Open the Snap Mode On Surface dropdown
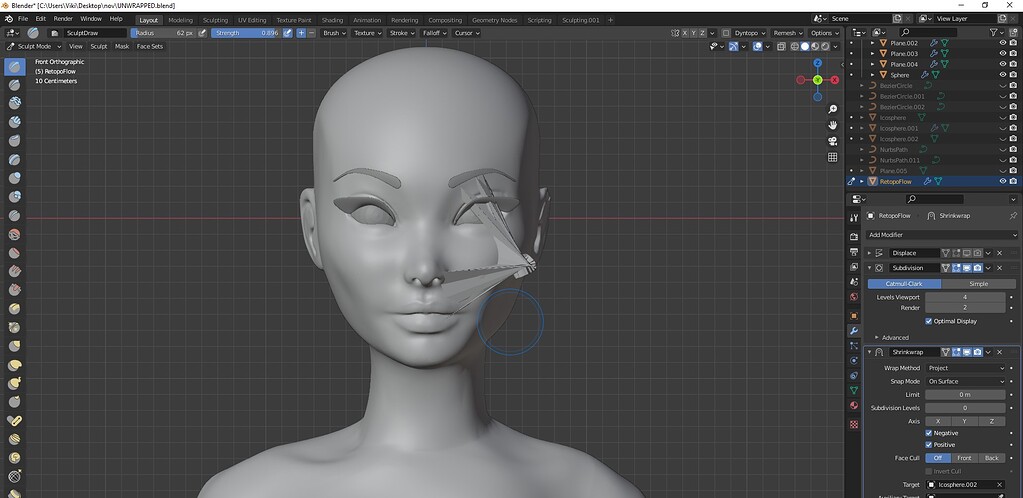The height and width of the screenshot is (498, 1023). (966, 381)
